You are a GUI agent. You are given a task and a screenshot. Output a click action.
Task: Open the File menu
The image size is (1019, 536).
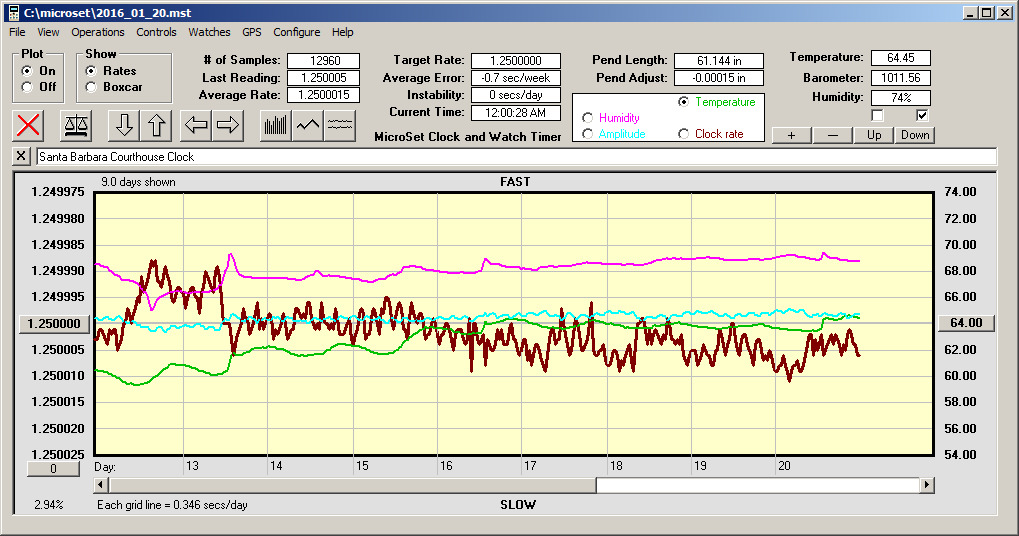click(x=18, y=32)
